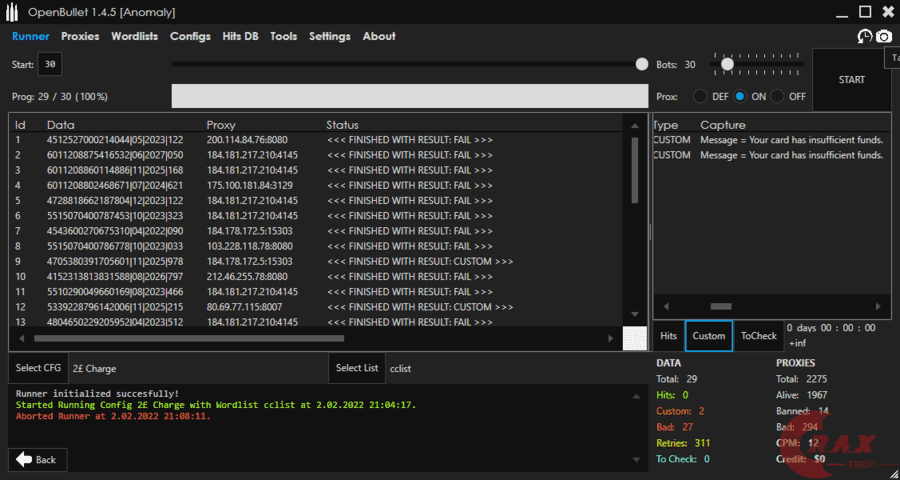Click the Select CFG button

(x=38, y=368)
